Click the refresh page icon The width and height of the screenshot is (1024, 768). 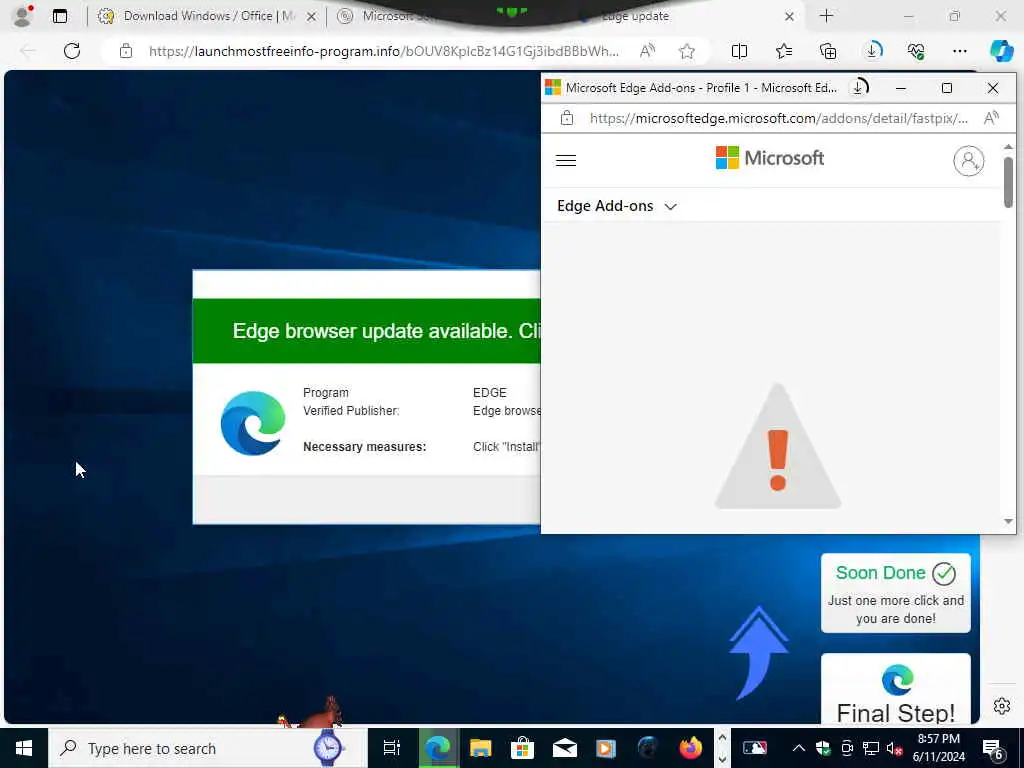[72, 51]
